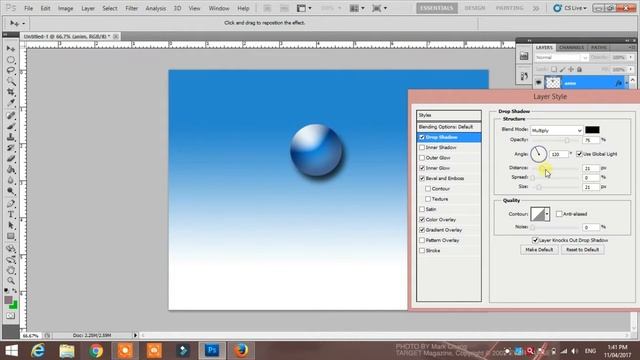The height and width of the screenshot is (360, 640).
Task: Open the Mini Bridge panel icon
Action: (x=524, y=56)
